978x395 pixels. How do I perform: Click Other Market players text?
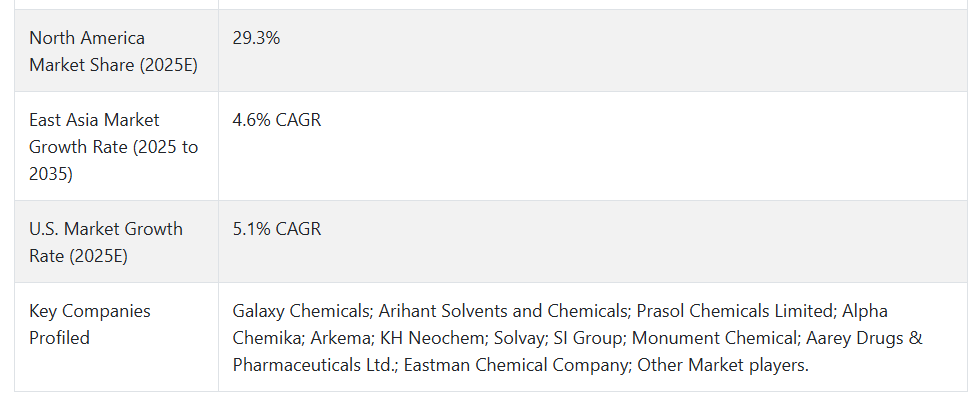pyautogui.click(x=723, y=364)
